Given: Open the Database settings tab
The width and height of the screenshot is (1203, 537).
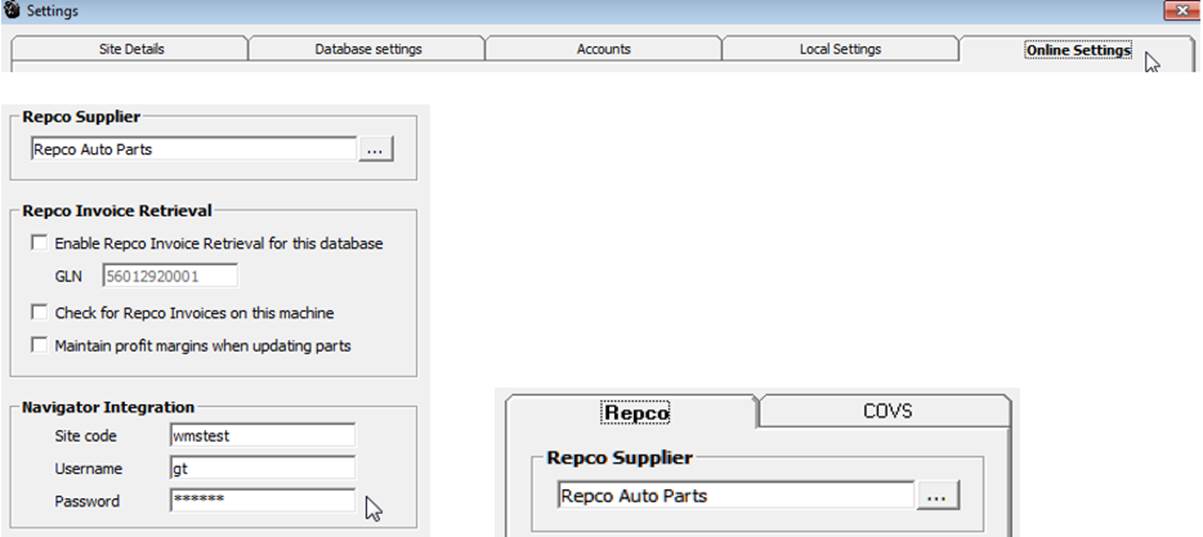Looking at the screenshot, I should click(368, 49).
